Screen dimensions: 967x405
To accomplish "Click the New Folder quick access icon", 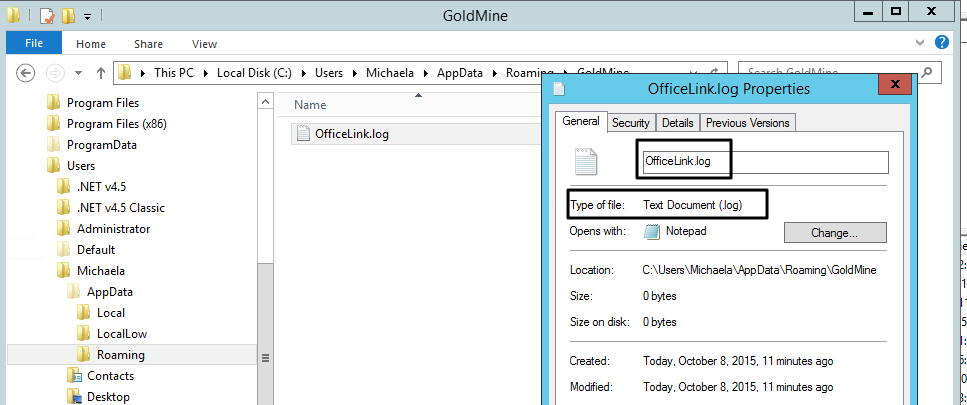I will tap(68, 16).
